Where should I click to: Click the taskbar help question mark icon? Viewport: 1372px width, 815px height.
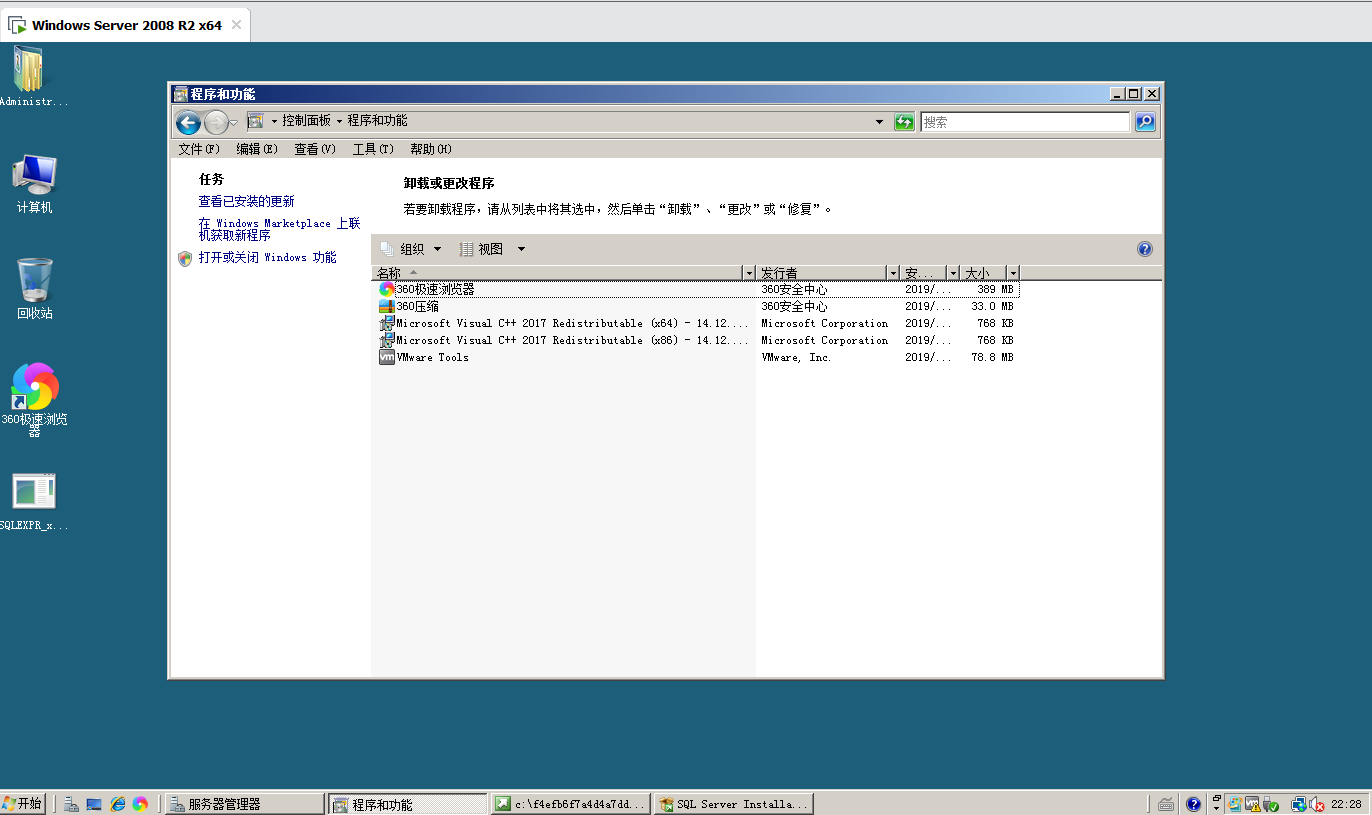[x=1193, y=804]
